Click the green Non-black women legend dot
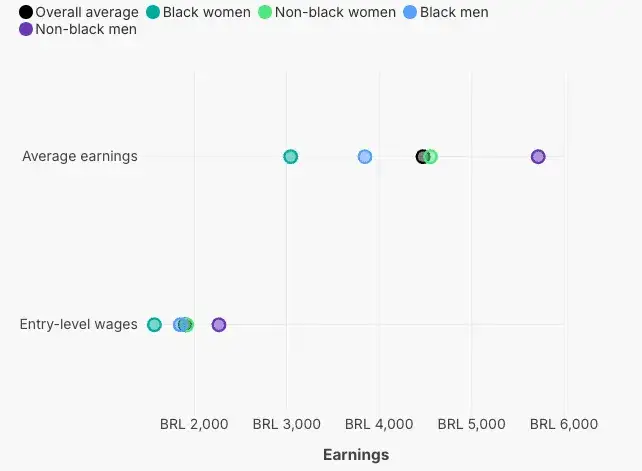Image resolution: width=642 pixels, height=471 pixels. pyautogui.click(x=265, y=12)
